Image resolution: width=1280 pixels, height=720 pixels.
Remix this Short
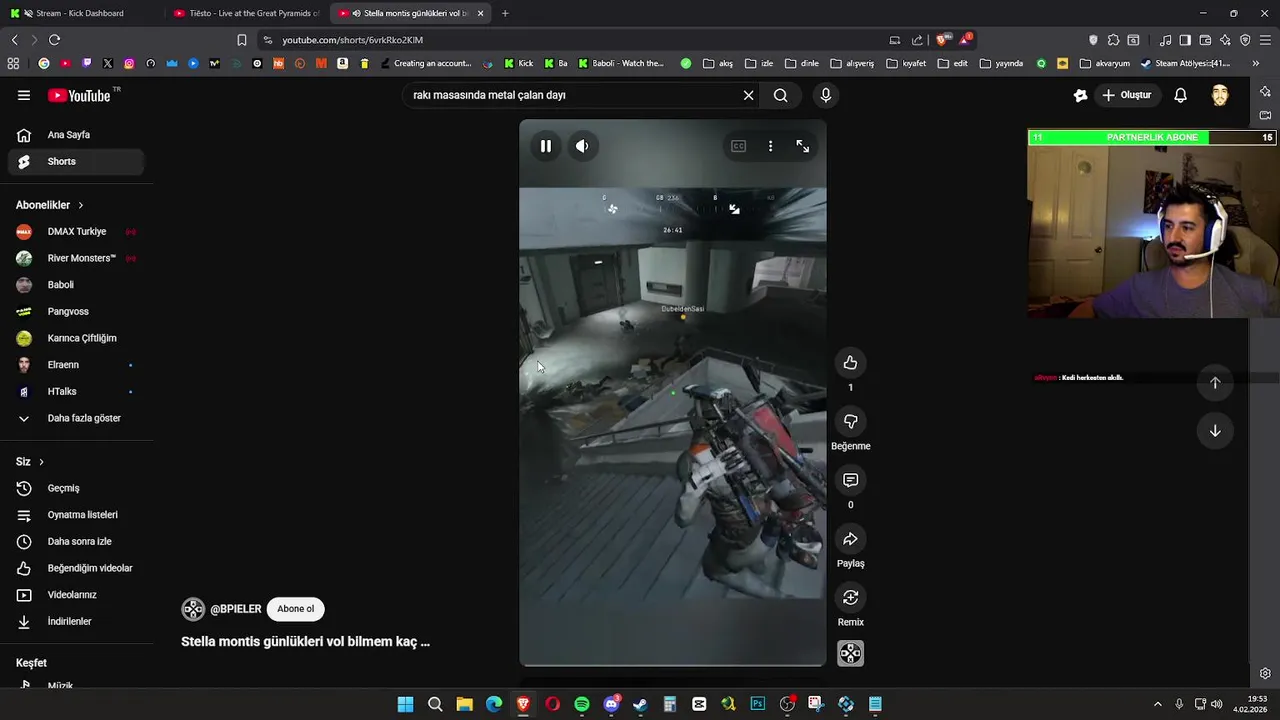(x=850, y=598)
